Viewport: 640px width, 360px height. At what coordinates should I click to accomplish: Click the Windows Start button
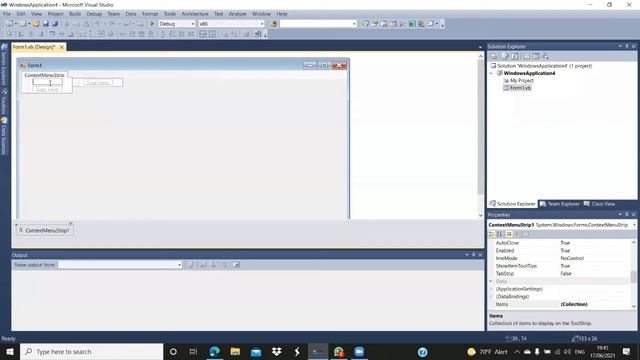click(10, 351)
